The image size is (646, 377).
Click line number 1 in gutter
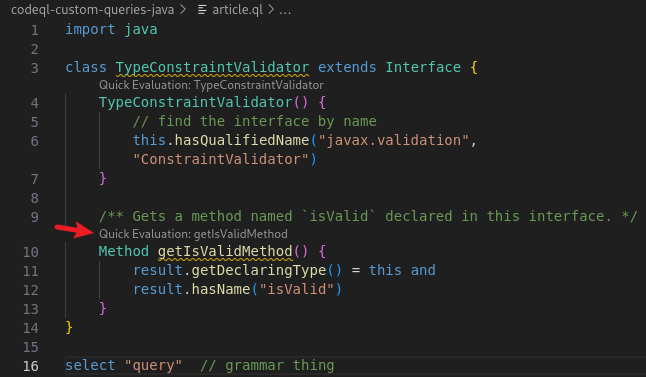35,30
